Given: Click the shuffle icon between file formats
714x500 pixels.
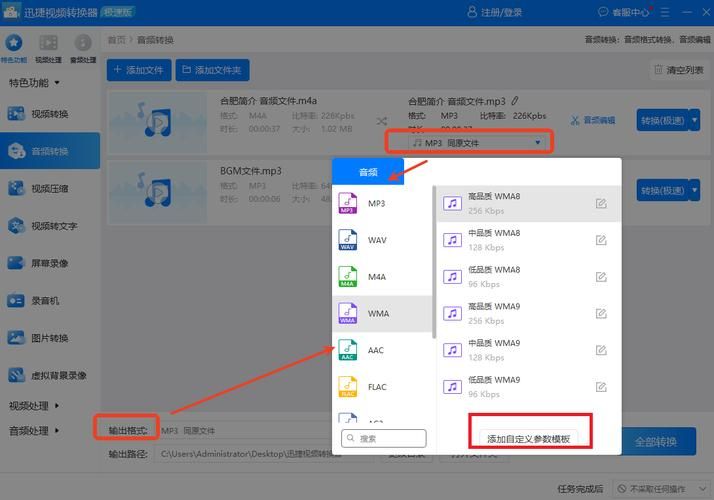Looking at the screenshot, I should click(382, 121).
